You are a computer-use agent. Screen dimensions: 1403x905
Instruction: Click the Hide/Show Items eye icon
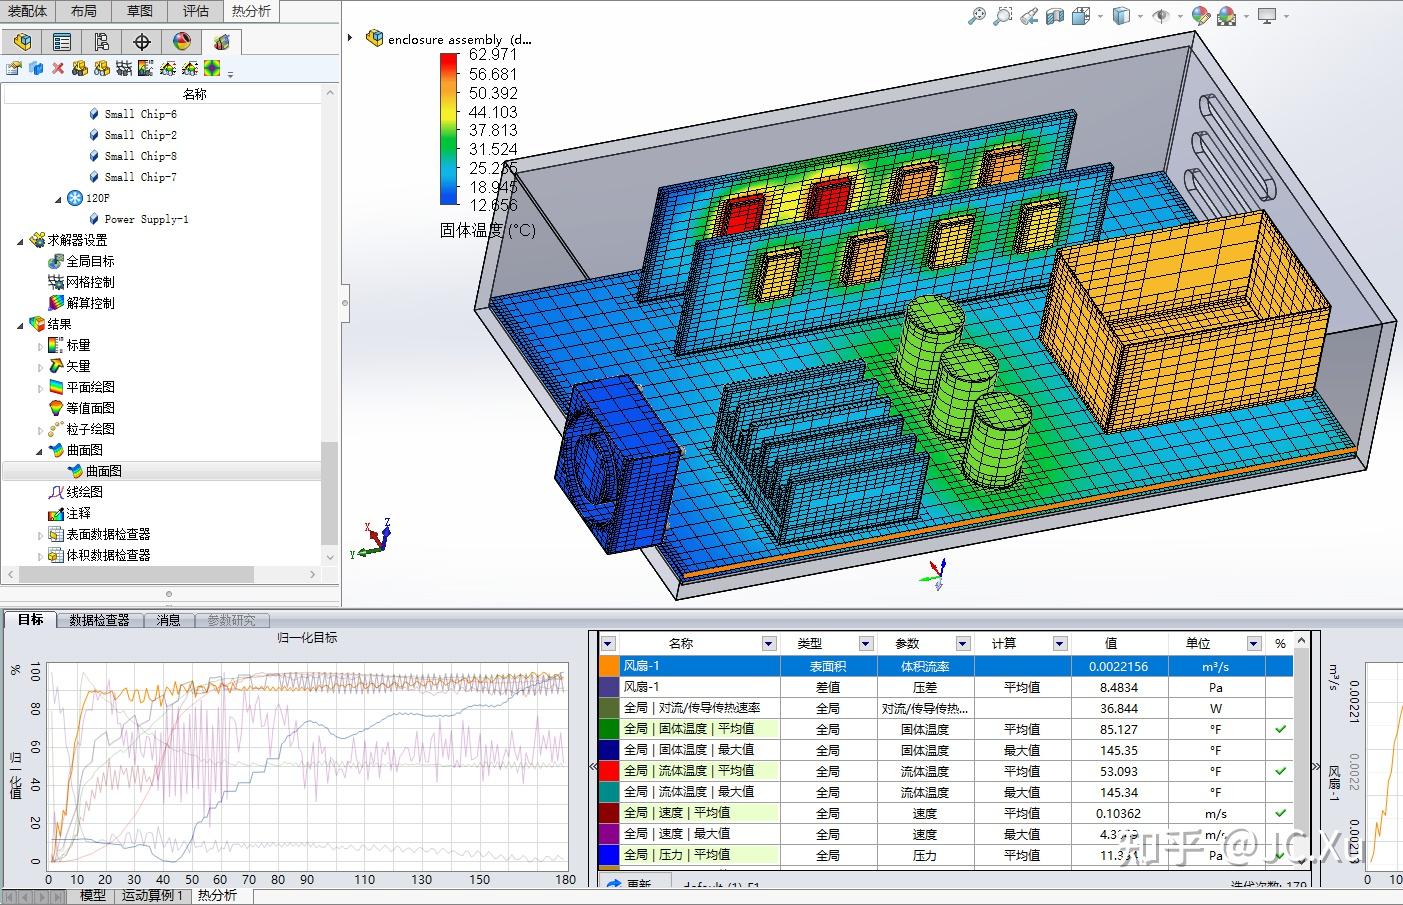tap(1160, 16)
